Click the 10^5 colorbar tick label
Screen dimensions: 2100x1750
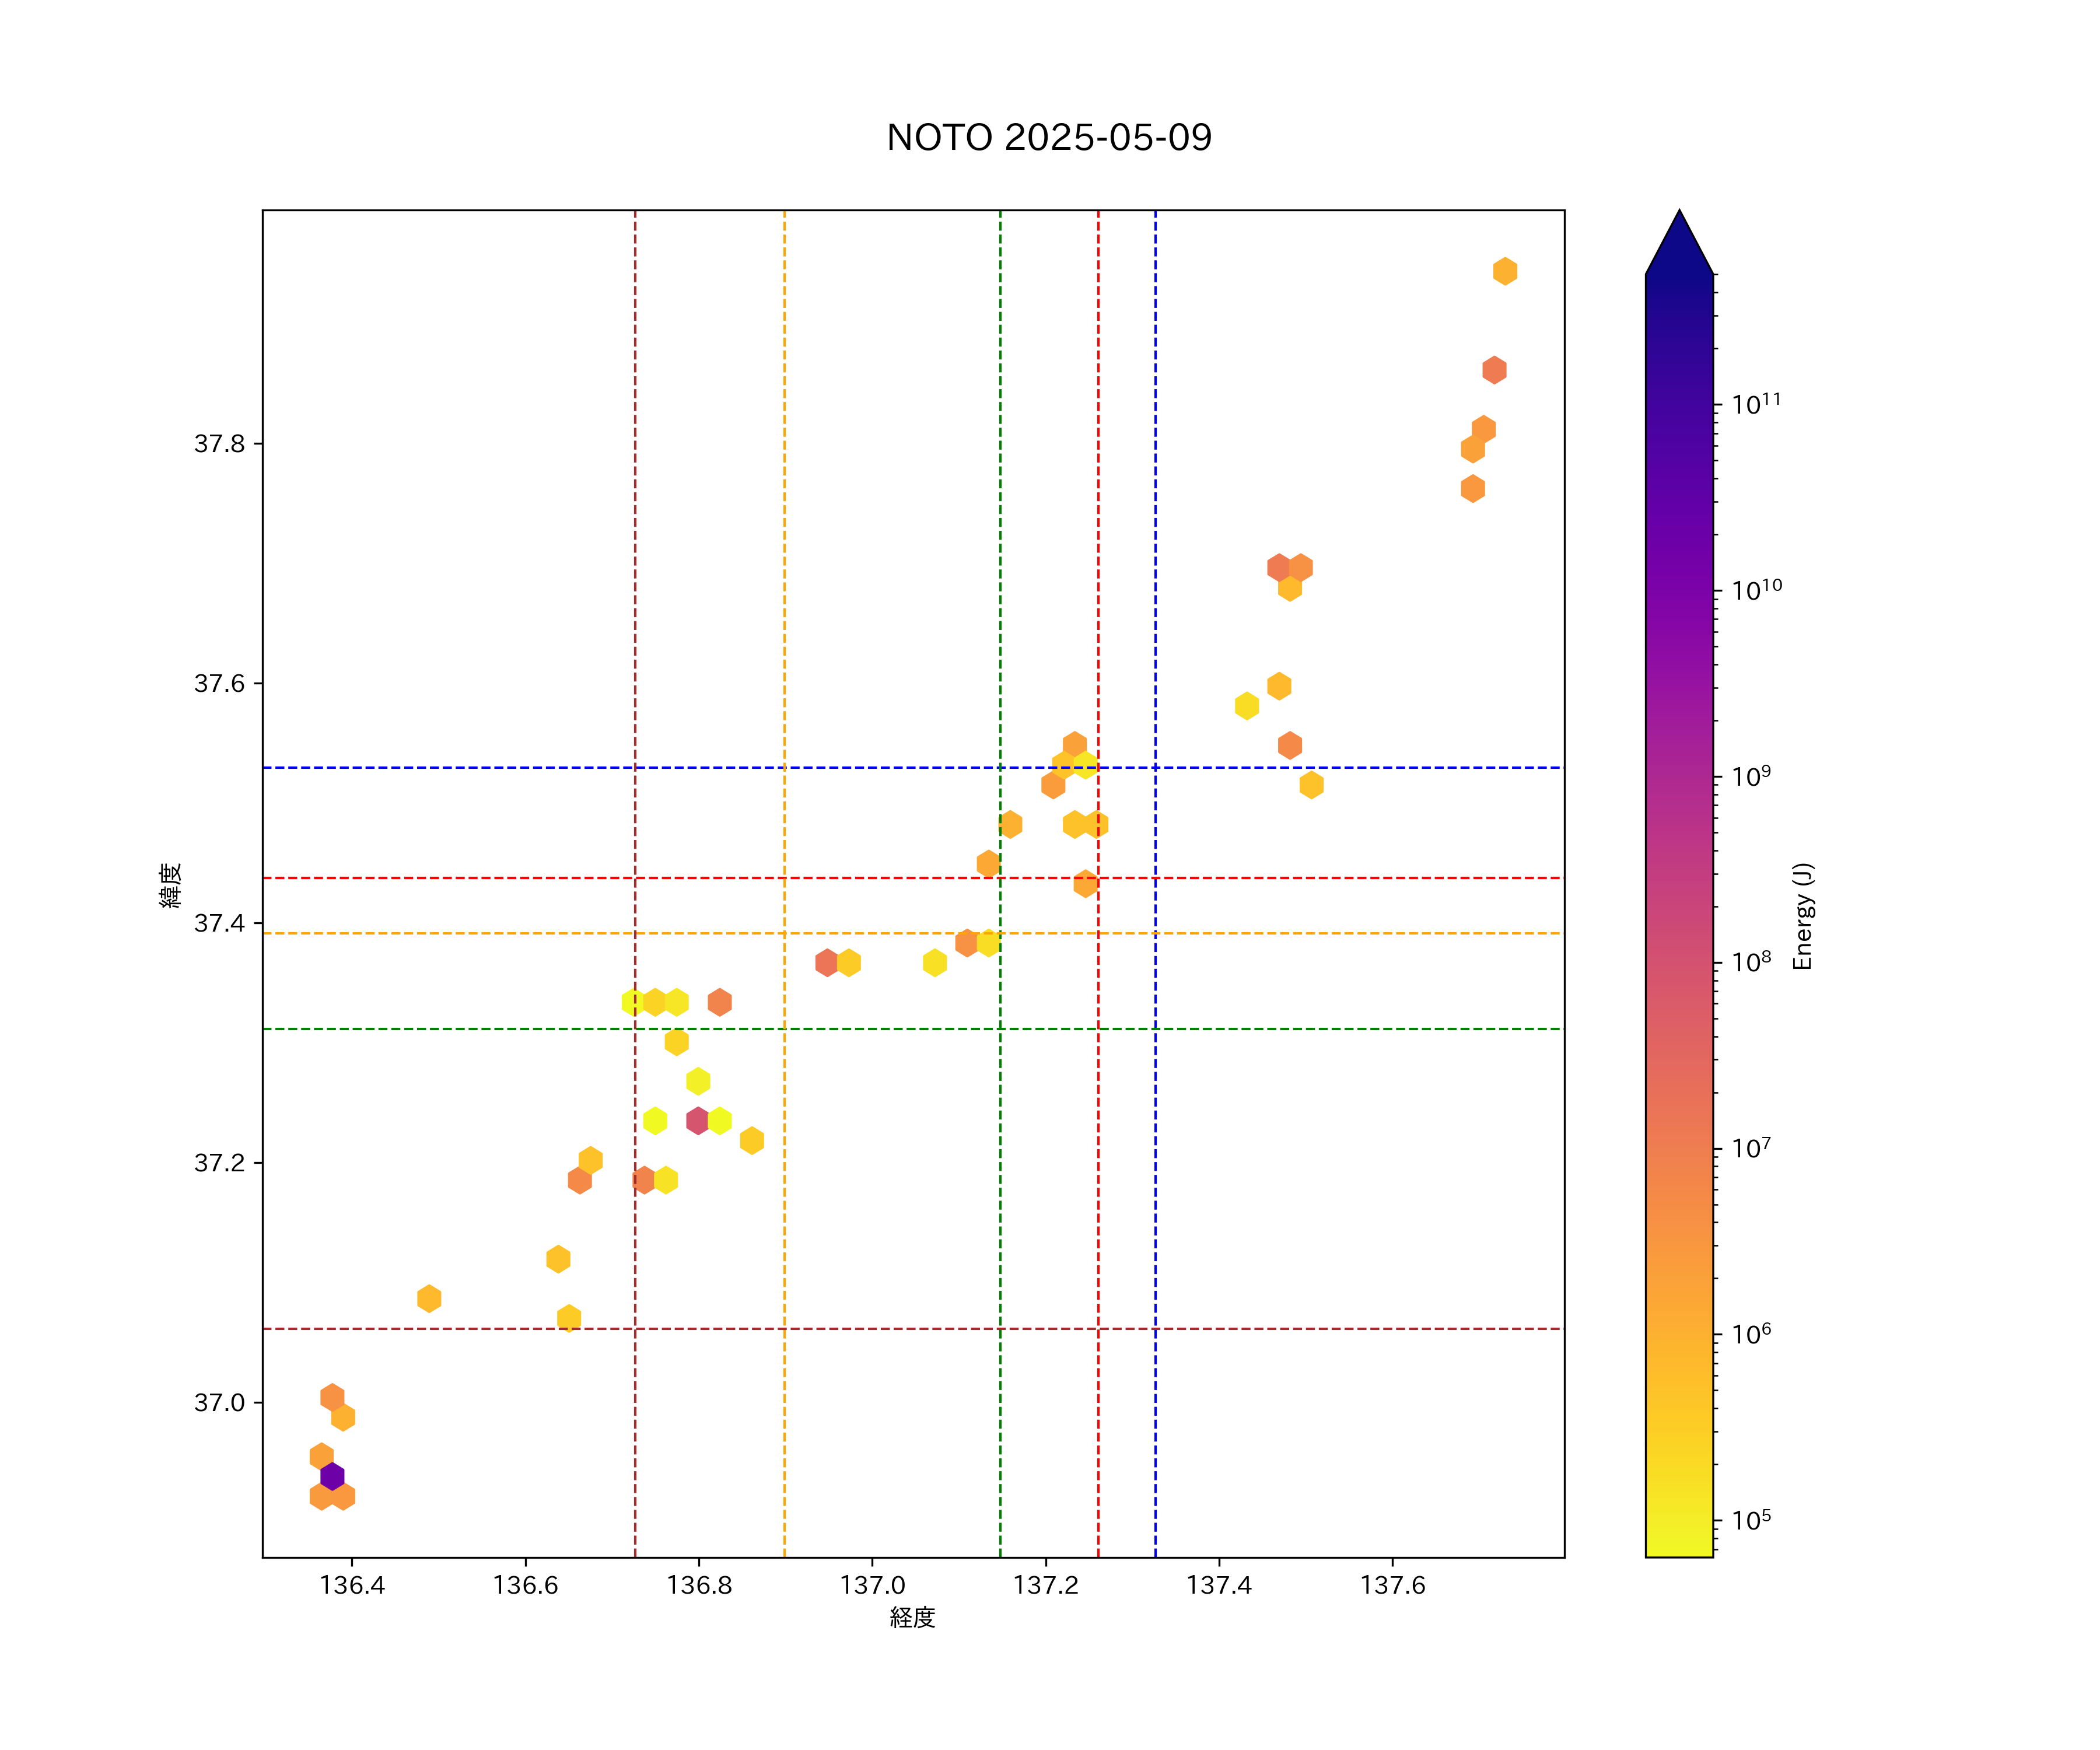click(x=1751, y=1521)
